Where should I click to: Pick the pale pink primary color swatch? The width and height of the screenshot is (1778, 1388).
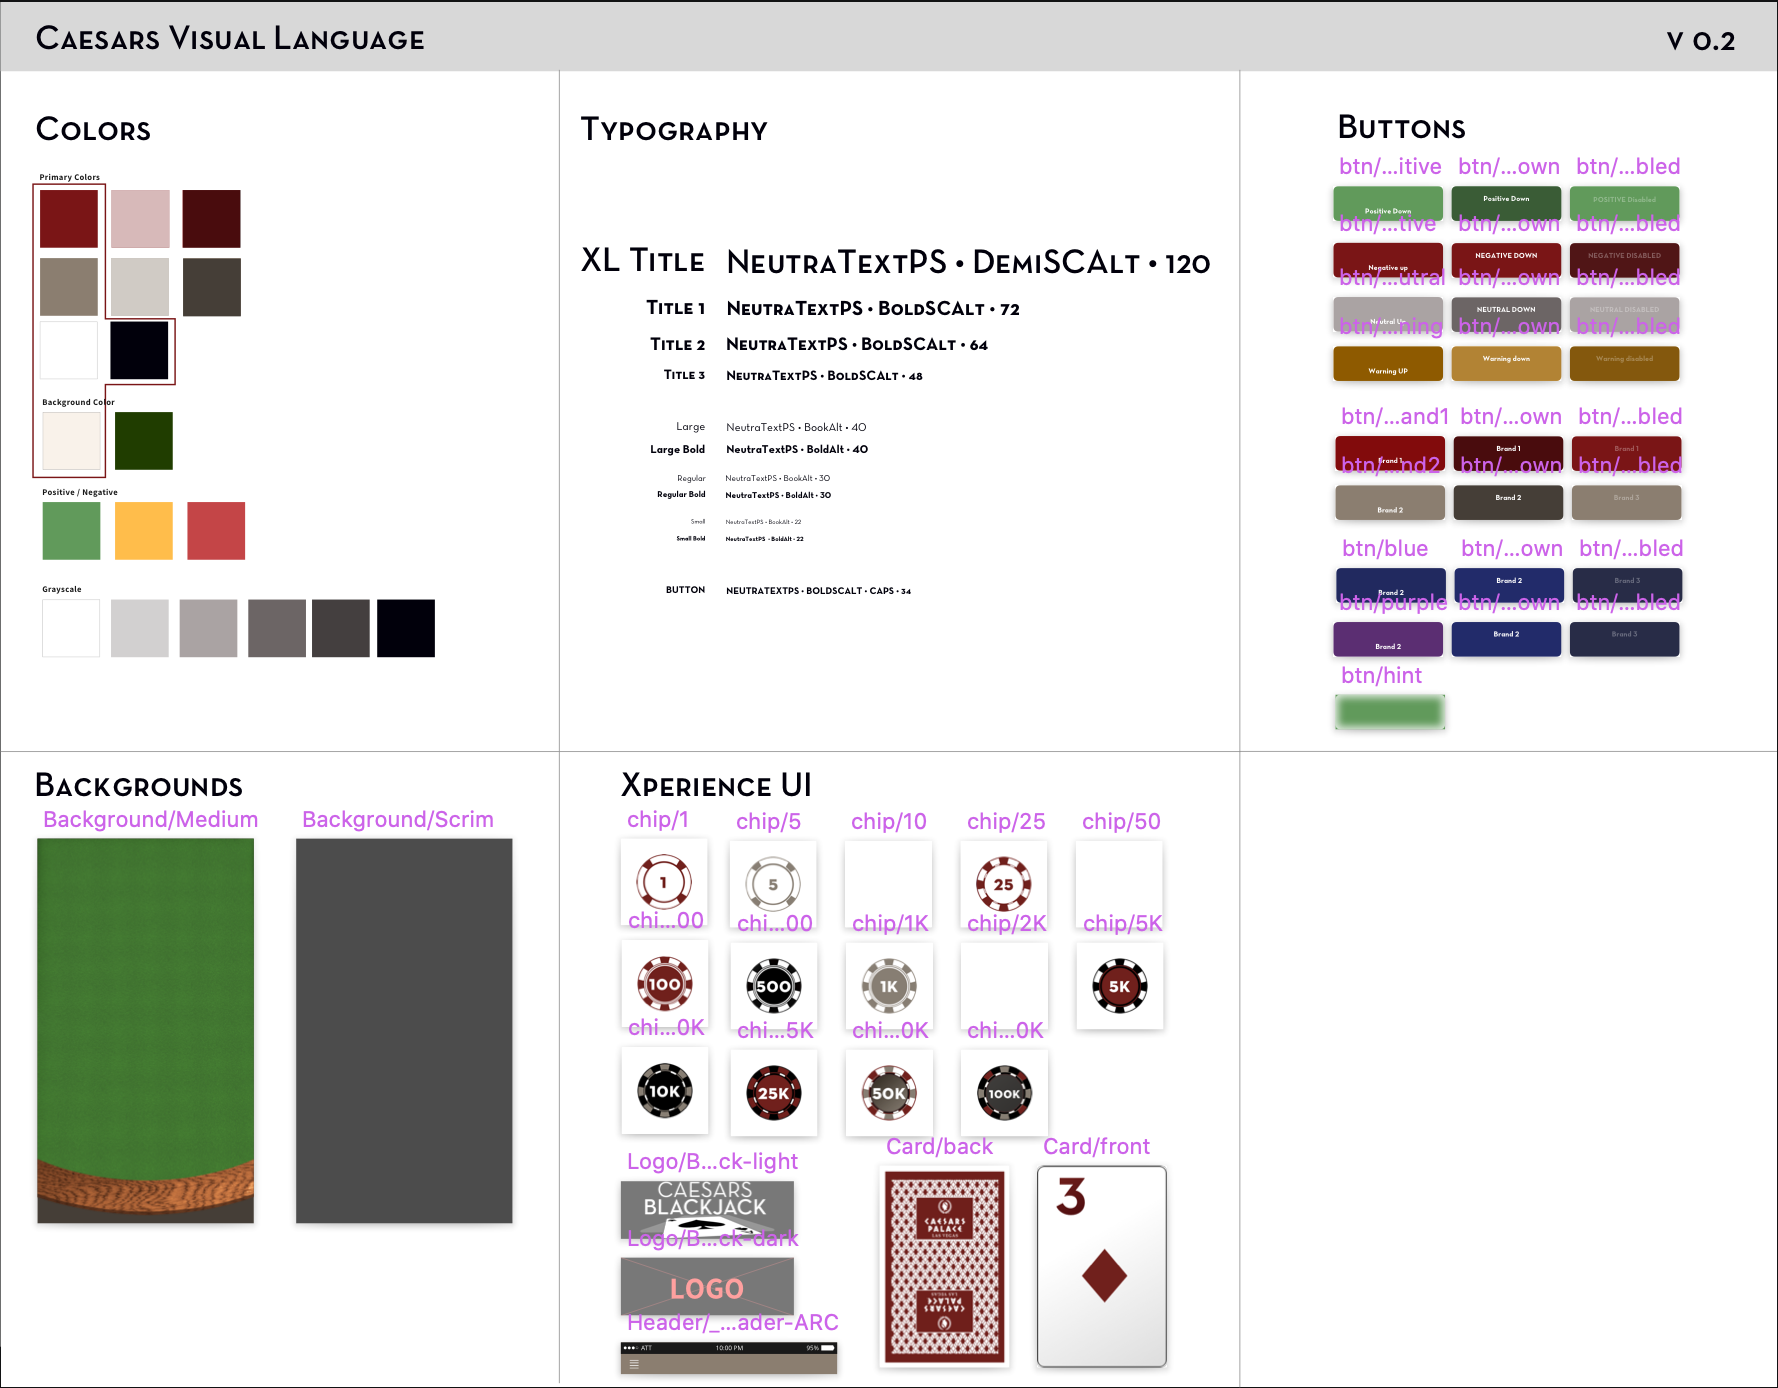tap(140, 218)
